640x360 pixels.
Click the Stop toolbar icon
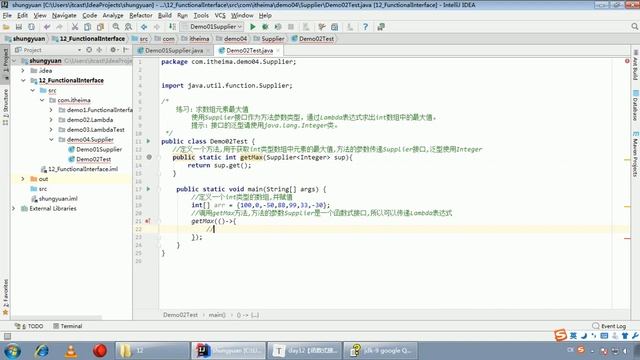[291, 27]
